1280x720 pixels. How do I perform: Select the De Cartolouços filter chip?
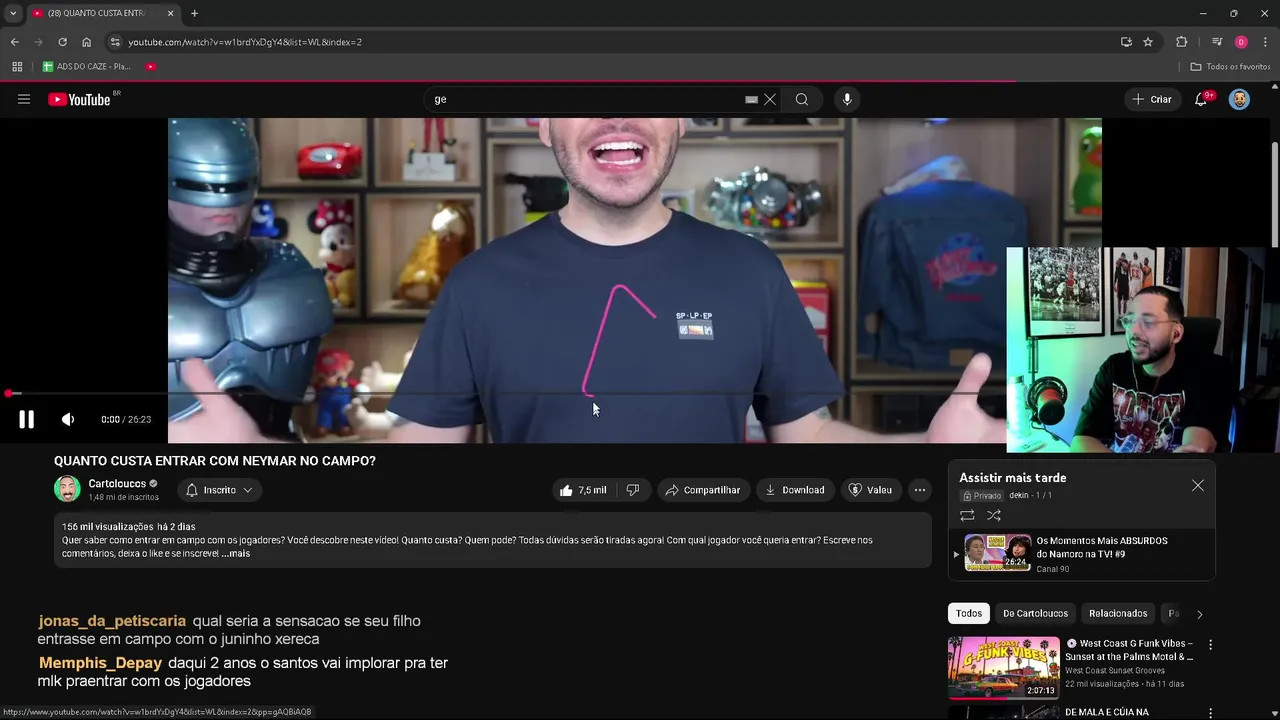(1035, 613)
